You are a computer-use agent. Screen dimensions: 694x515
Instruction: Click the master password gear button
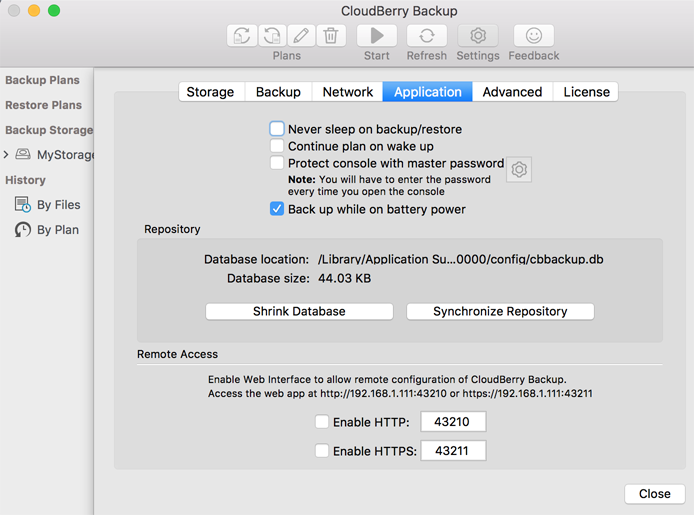(519, 169)
